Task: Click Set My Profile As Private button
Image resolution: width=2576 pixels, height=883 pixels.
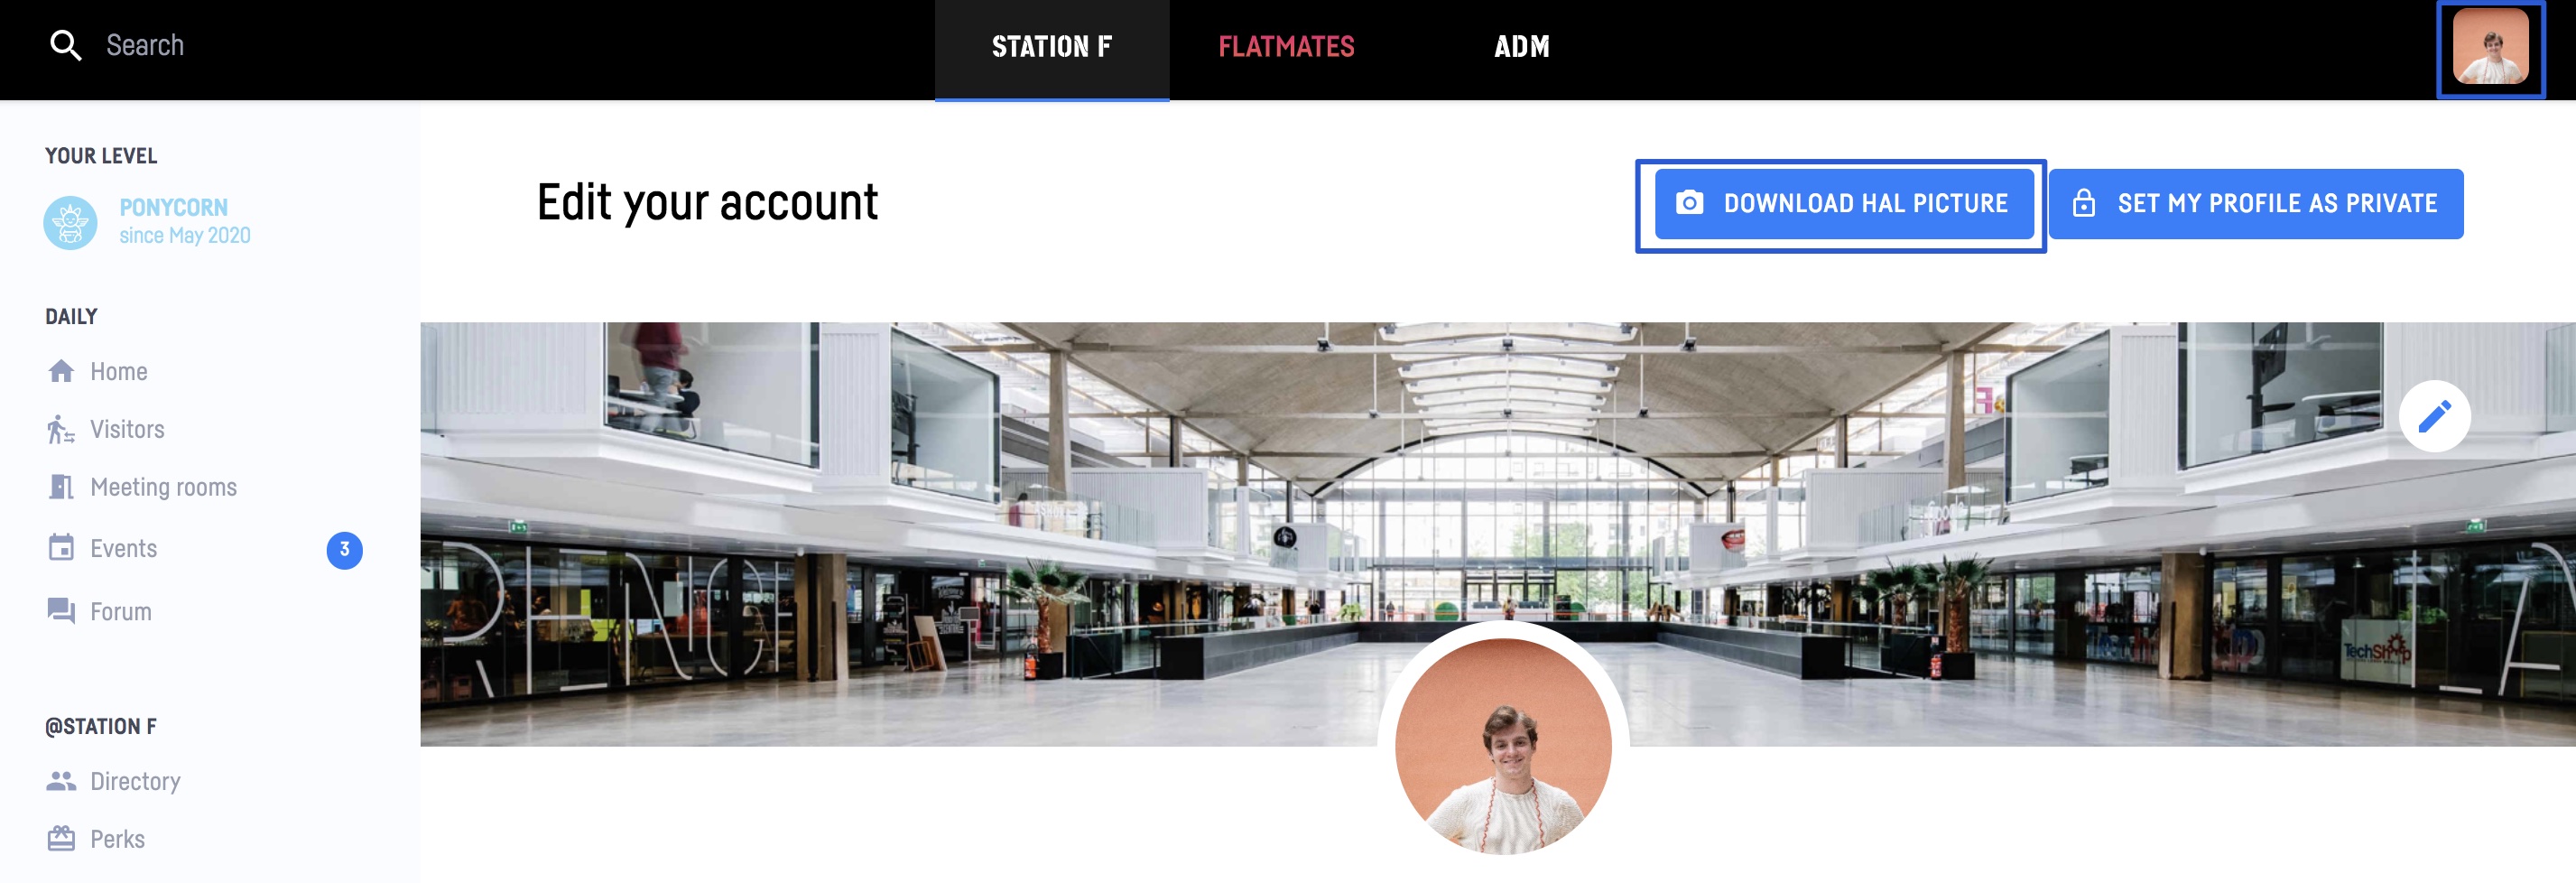Action: pos(2256,204)
